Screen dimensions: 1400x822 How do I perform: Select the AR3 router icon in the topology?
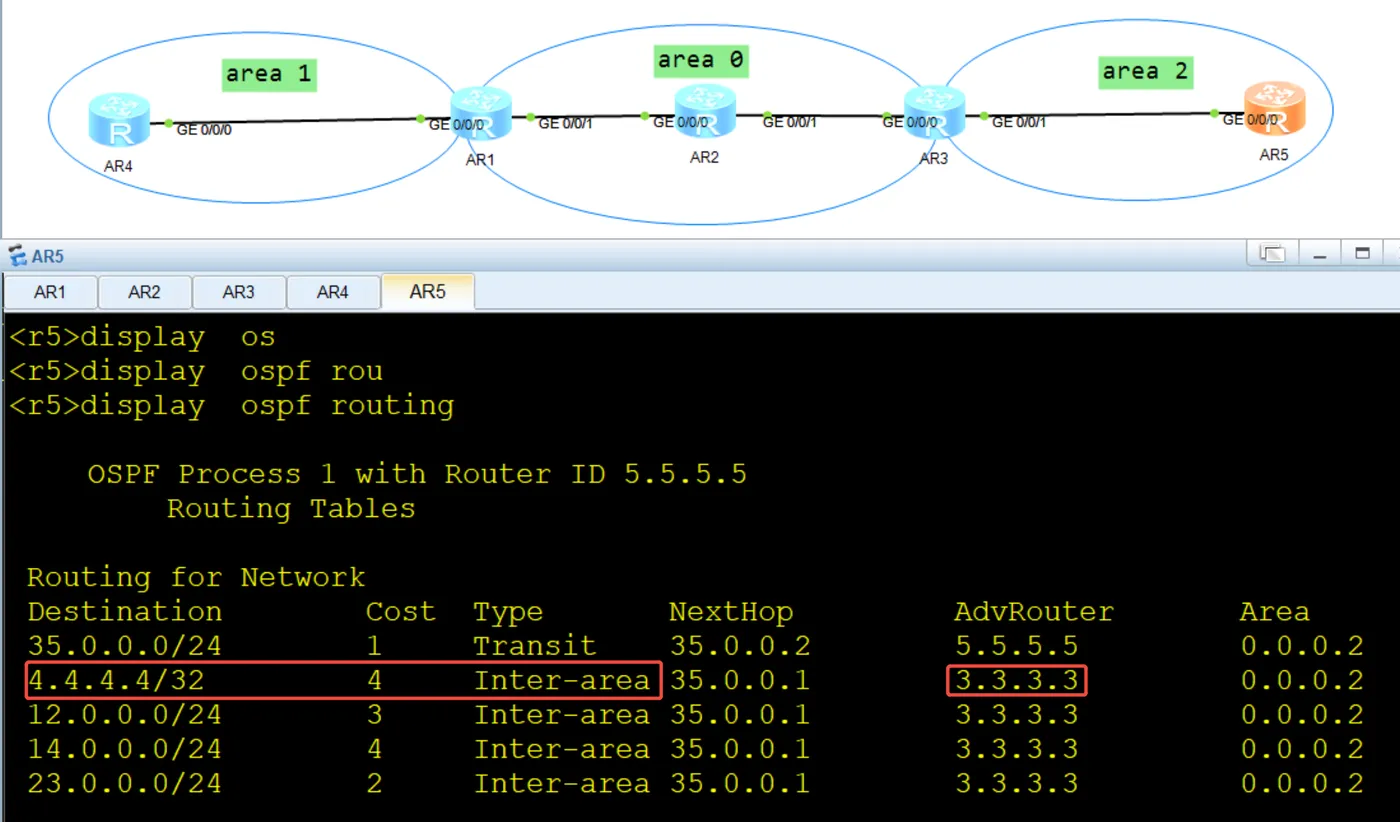(933, 112)
